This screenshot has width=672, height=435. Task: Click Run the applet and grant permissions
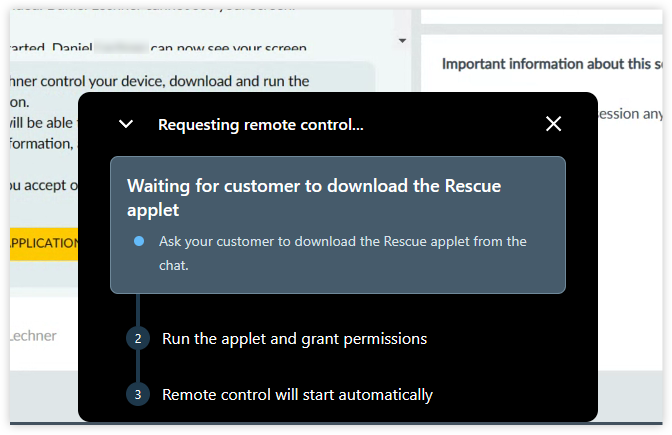point(294,339)
